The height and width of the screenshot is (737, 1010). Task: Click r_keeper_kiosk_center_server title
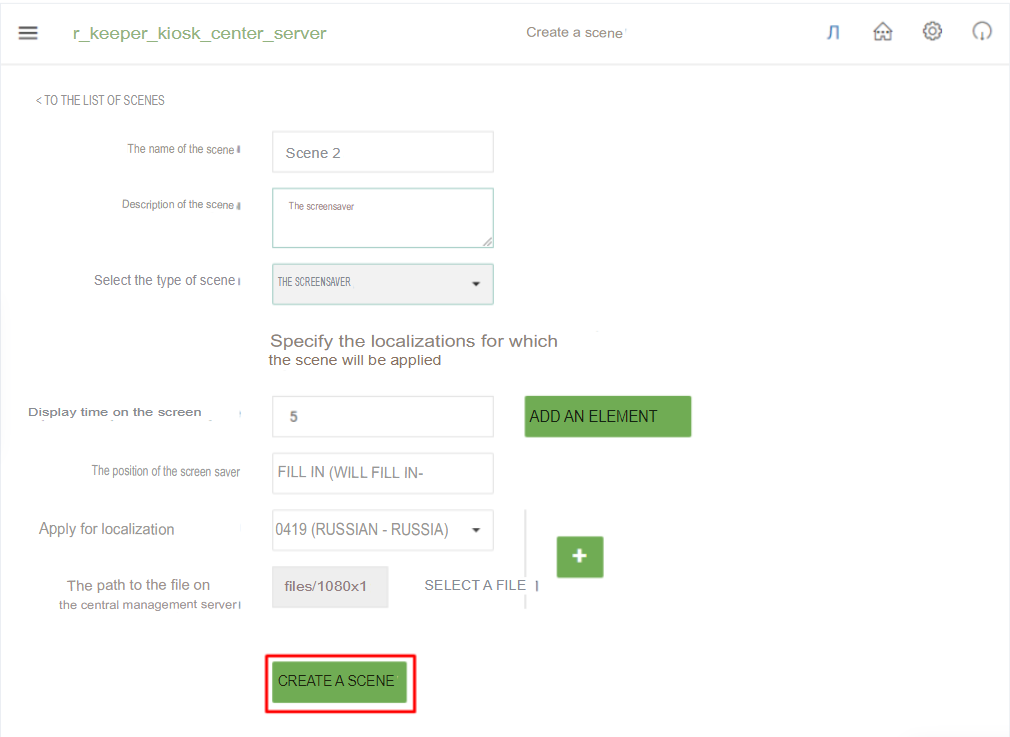199,33
